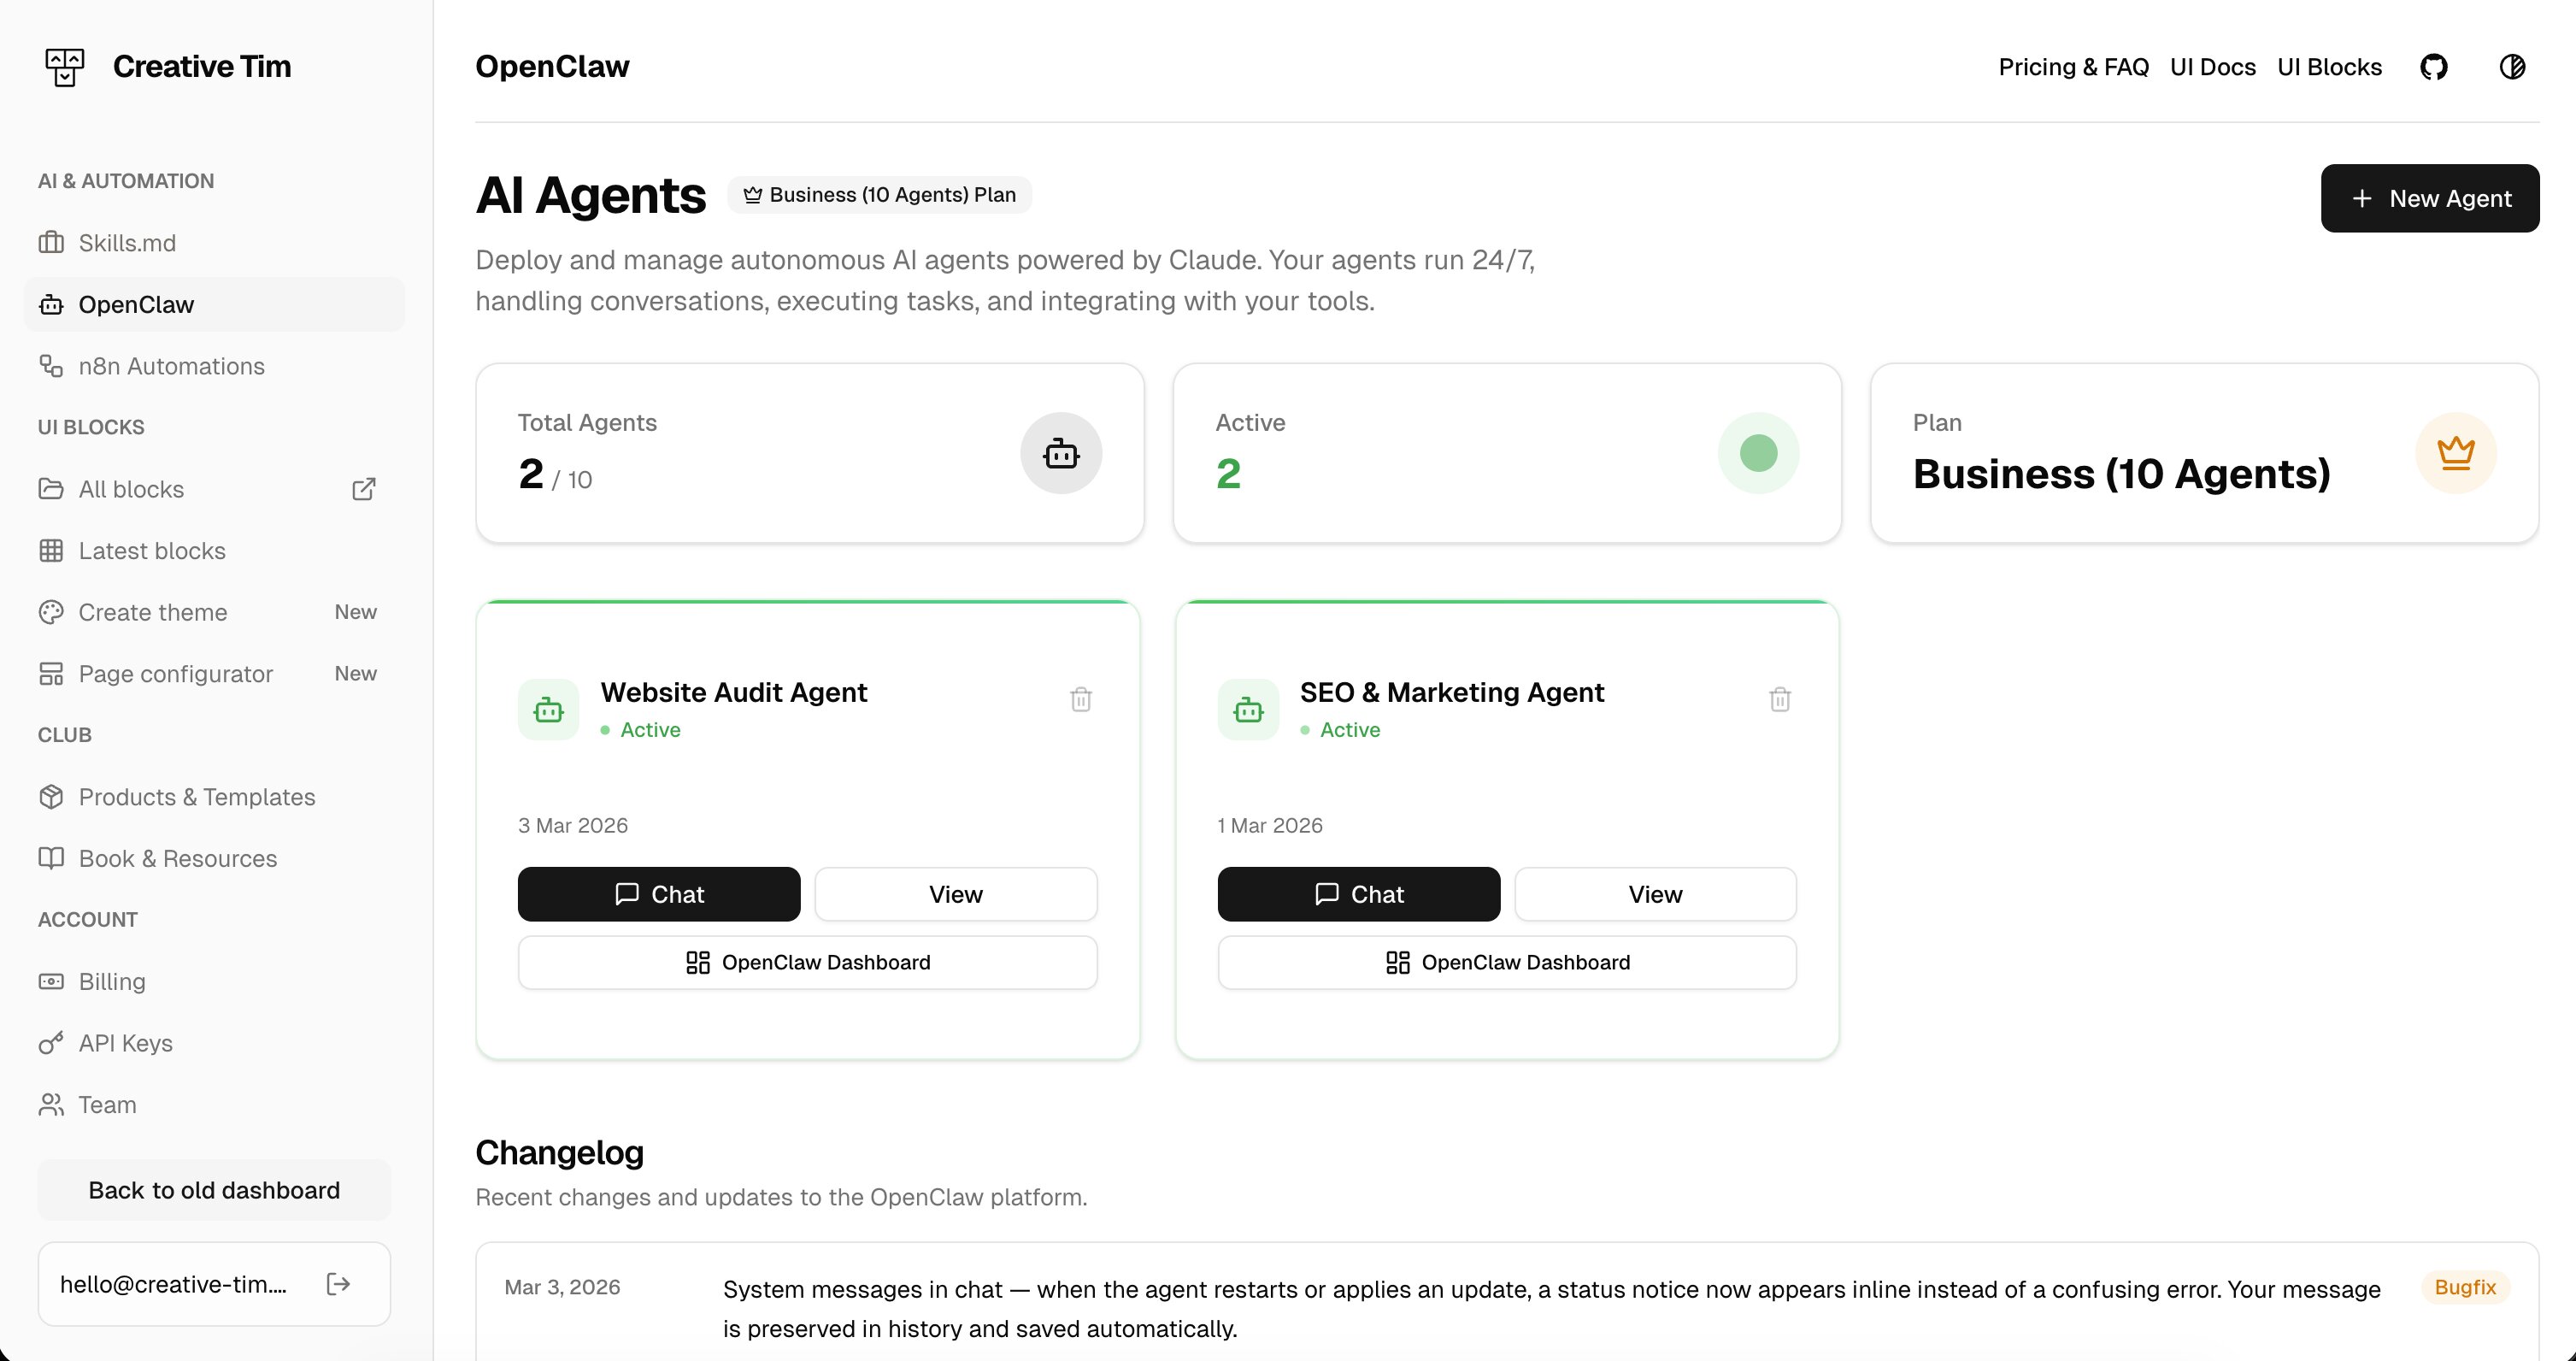Open the Create theme menu item
2576x1361 pixels.
[214, 612]
